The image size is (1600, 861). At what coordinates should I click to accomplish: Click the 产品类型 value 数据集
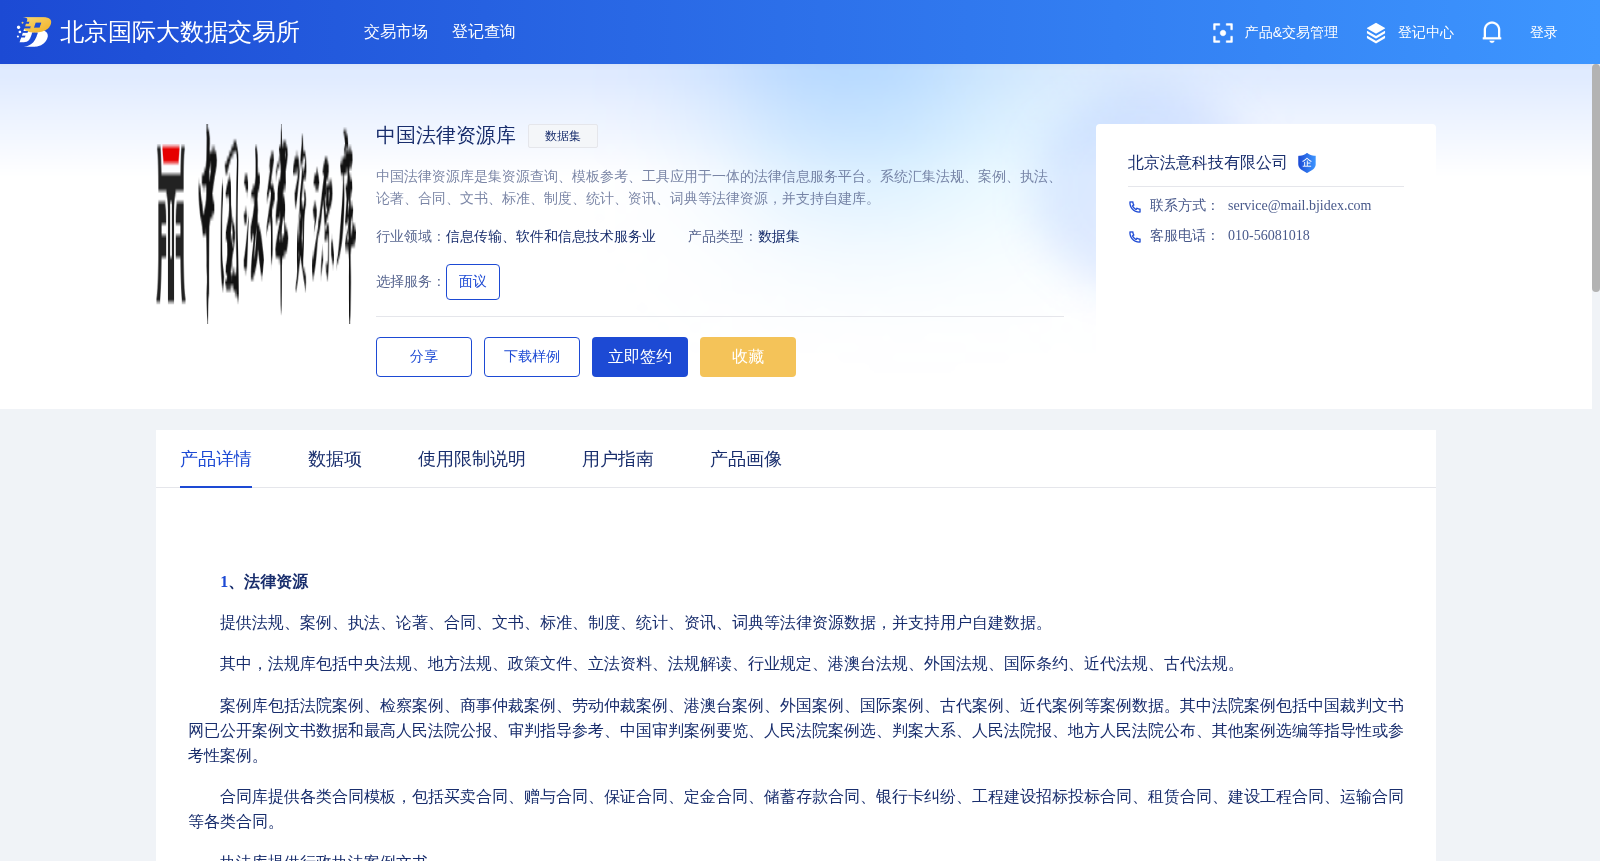(779, 237)
